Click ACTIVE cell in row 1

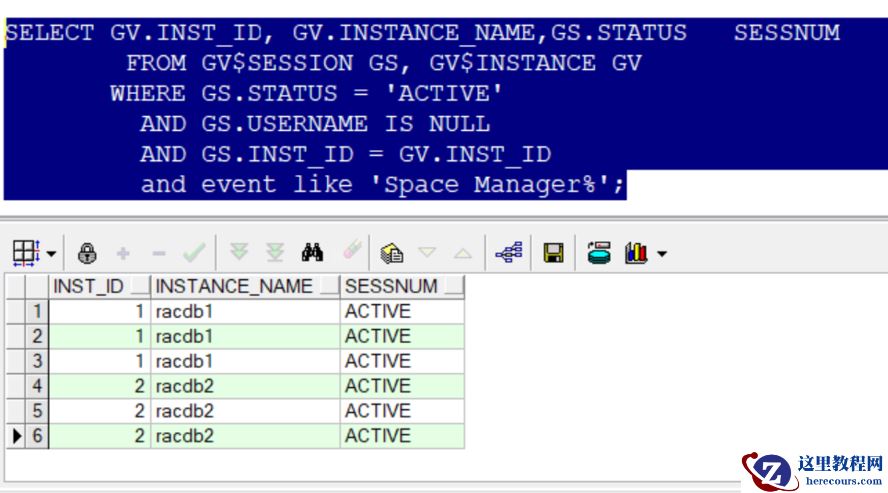(402, 311)
